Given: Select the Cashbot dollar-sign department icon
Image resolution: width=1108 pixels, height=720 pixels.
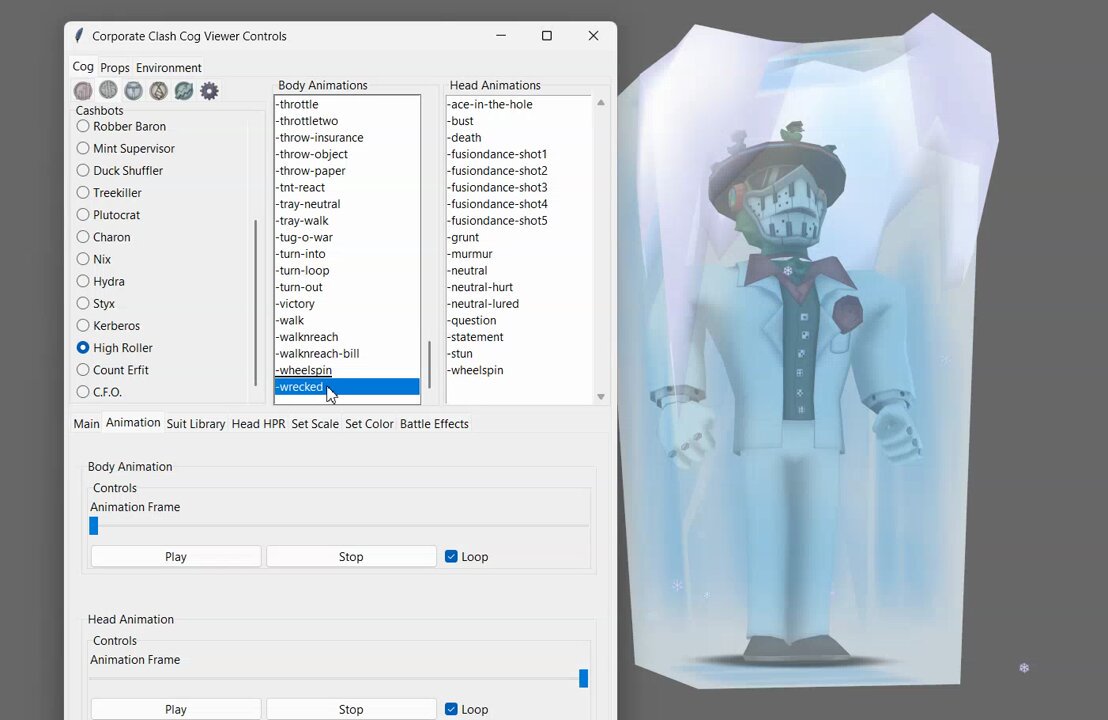Looking at the screenshot, I should pos(108,89).
